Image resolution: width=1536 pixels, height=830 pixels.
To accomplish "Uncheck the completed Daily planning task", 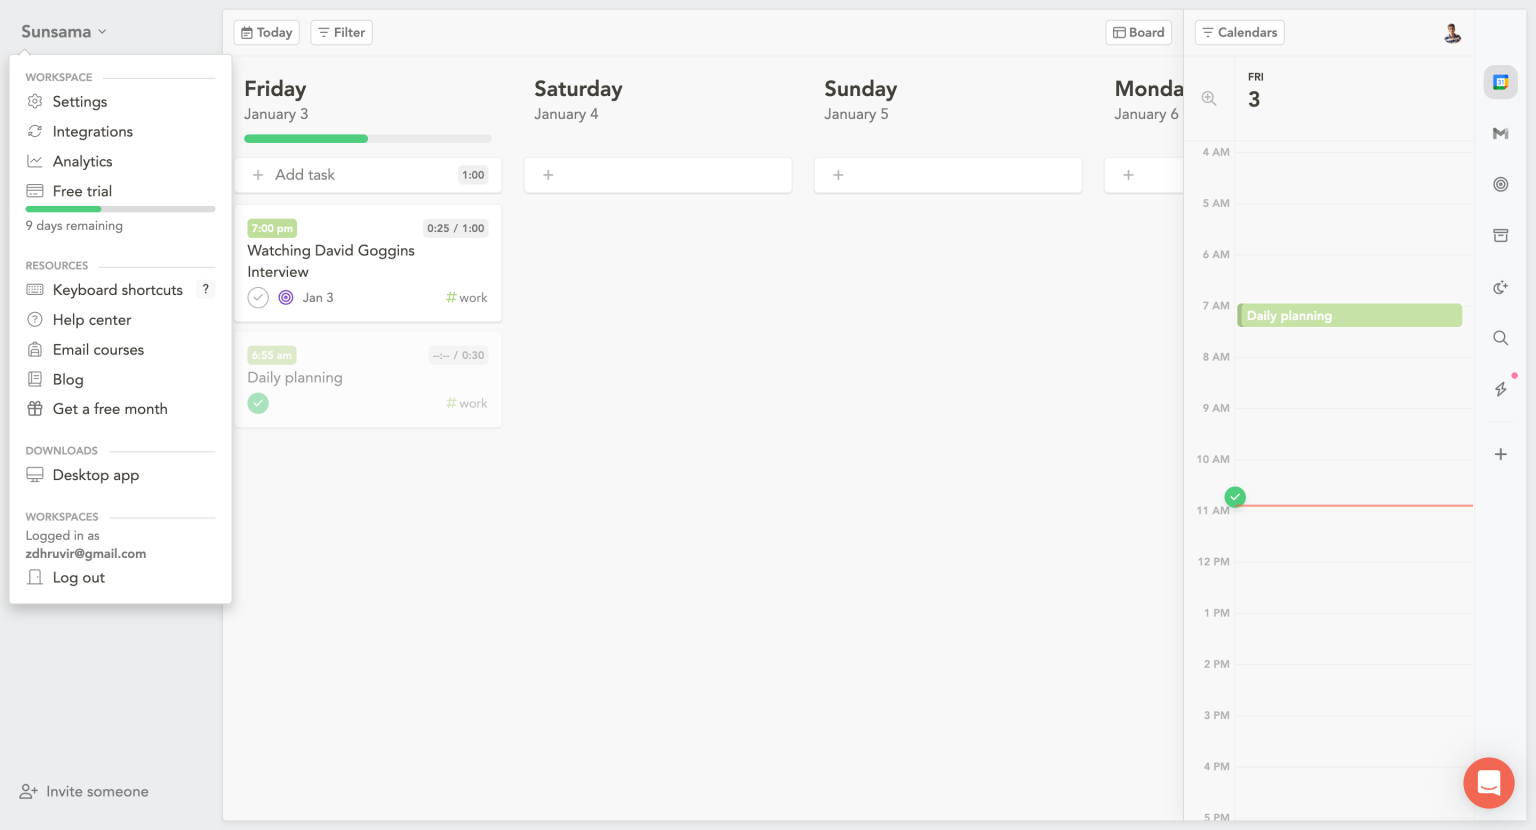I will 258,403.
